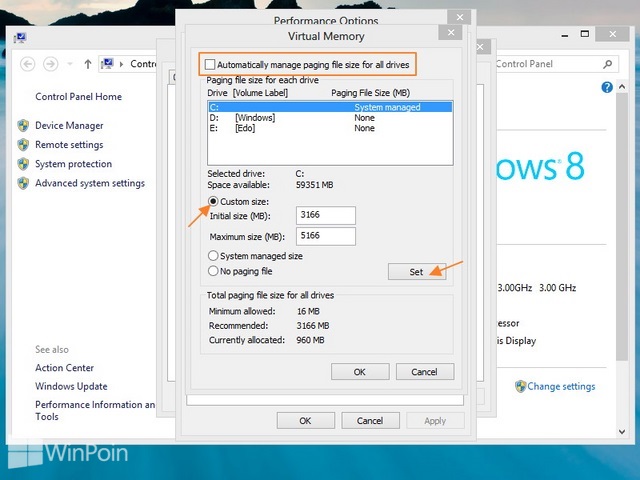
Task: Open Performance Information and Tools link
Action: tap(95, 411)
